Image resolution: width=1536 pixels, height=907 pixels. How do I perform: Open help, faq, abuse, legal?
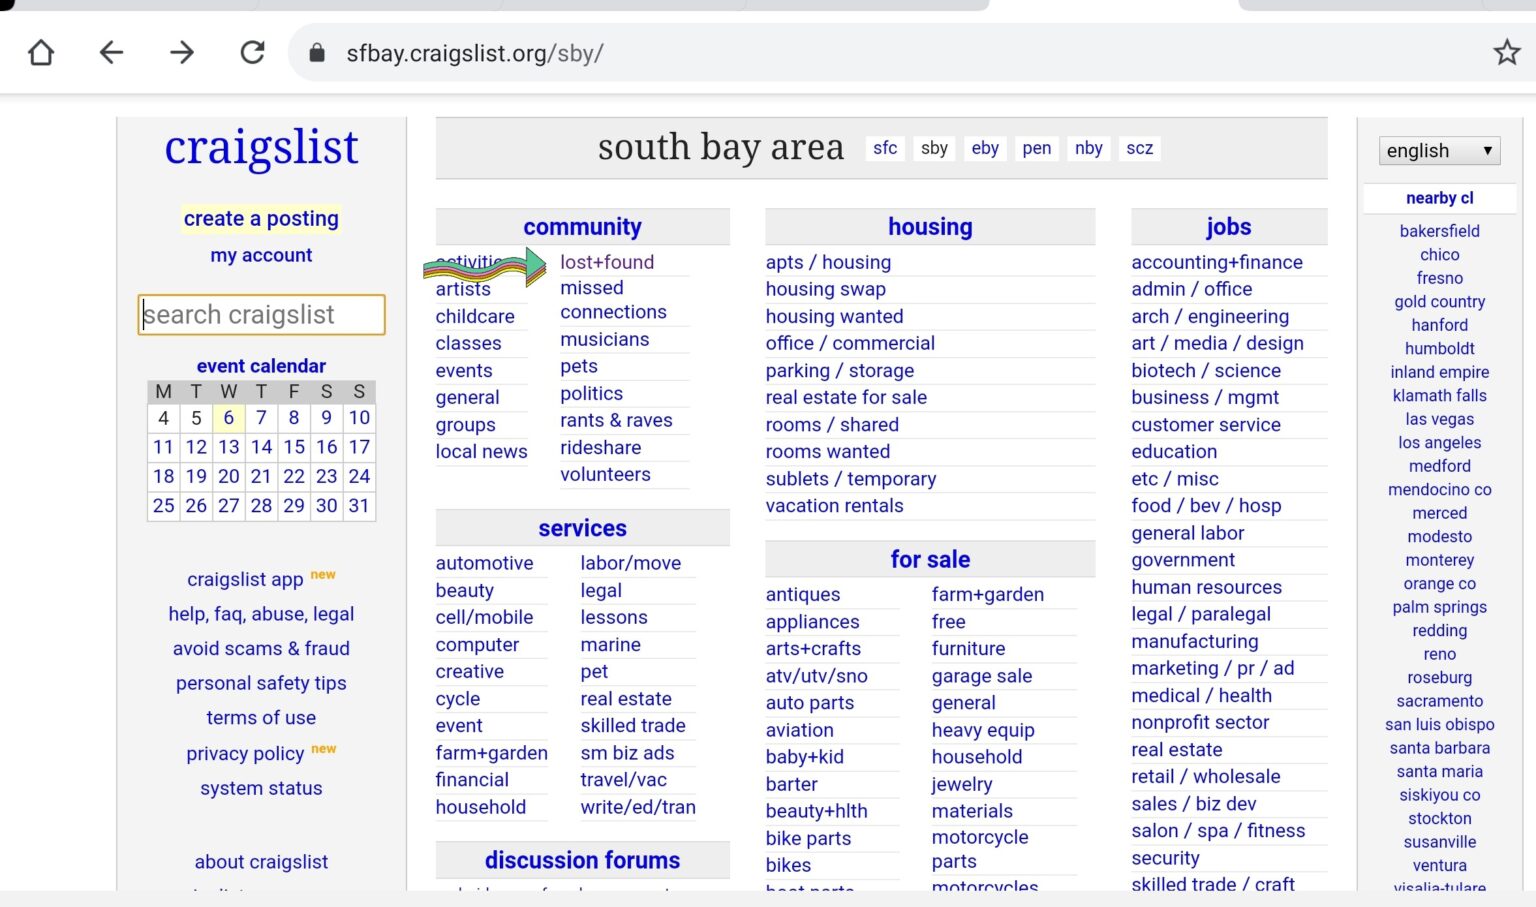click(x=261, y=614)
